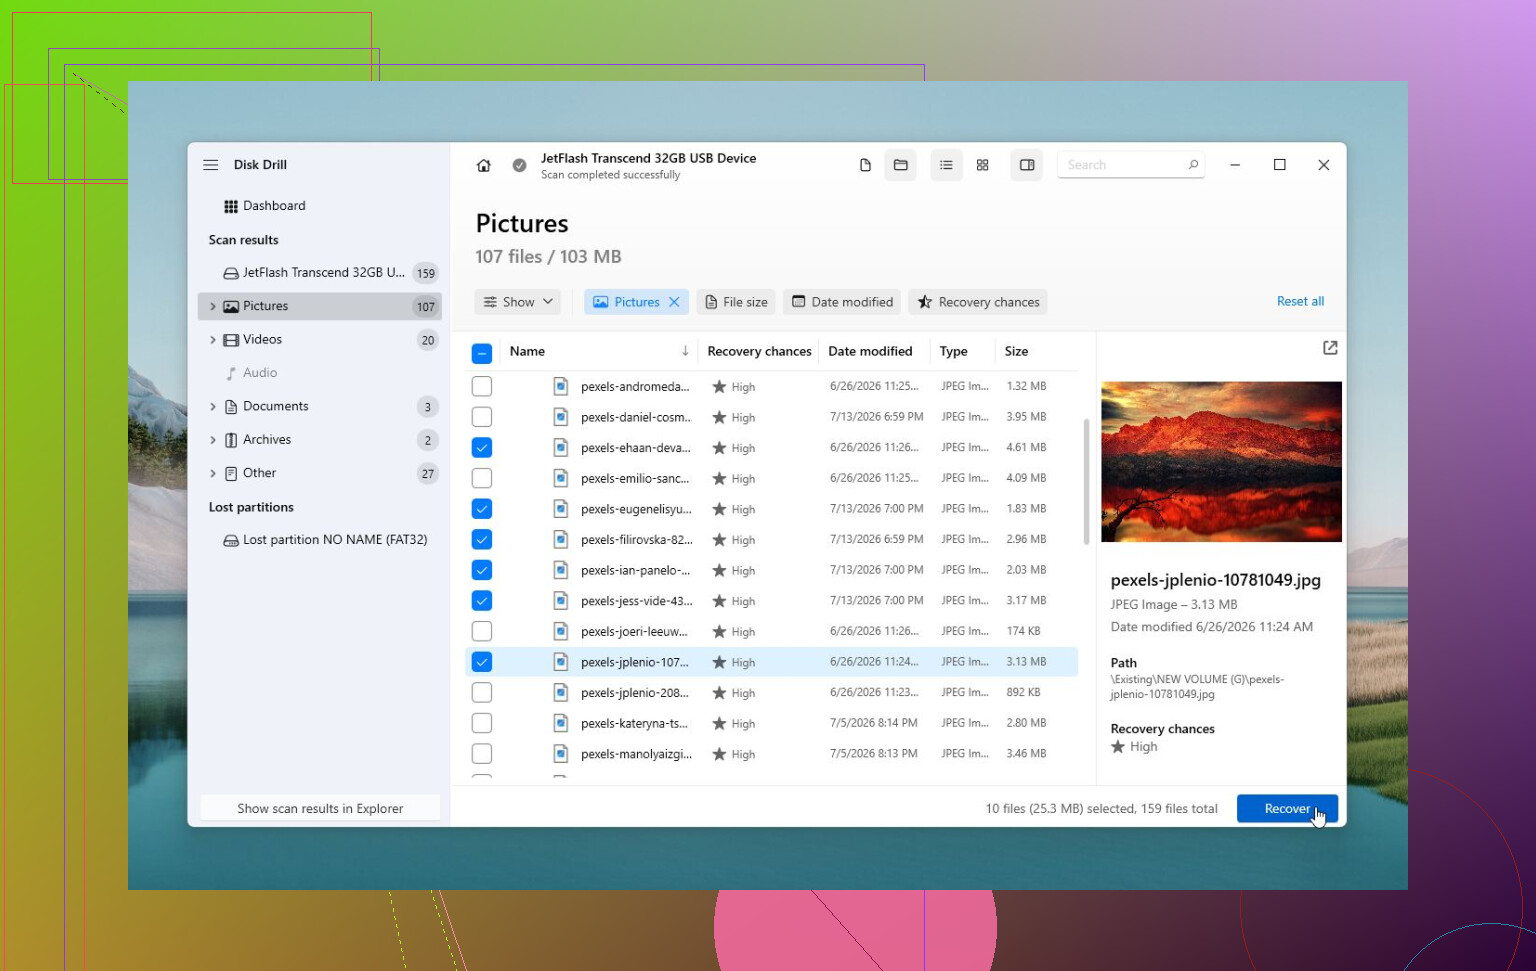Click the sort arrow in Name column

685,351
